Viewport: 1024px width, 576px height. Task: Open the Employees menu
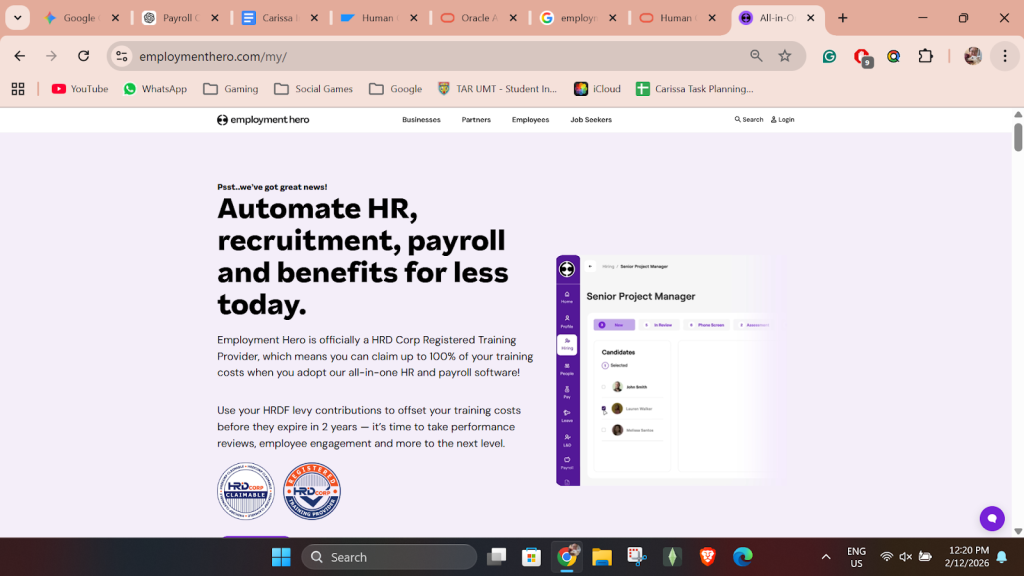530,120
